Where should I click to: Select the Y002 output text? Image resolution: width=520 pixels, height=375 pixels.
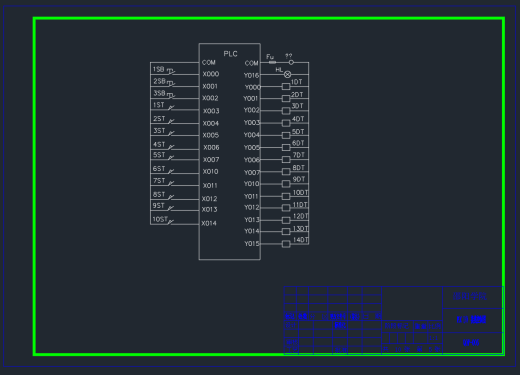(251, 110)
